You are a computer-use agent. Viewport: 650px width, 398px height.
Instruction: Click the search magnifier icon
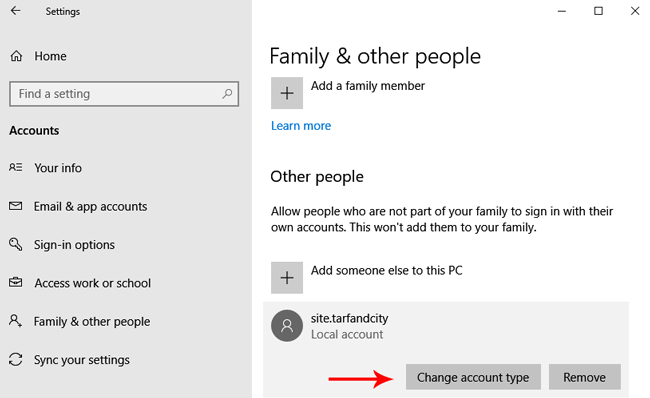coord(227,94)
